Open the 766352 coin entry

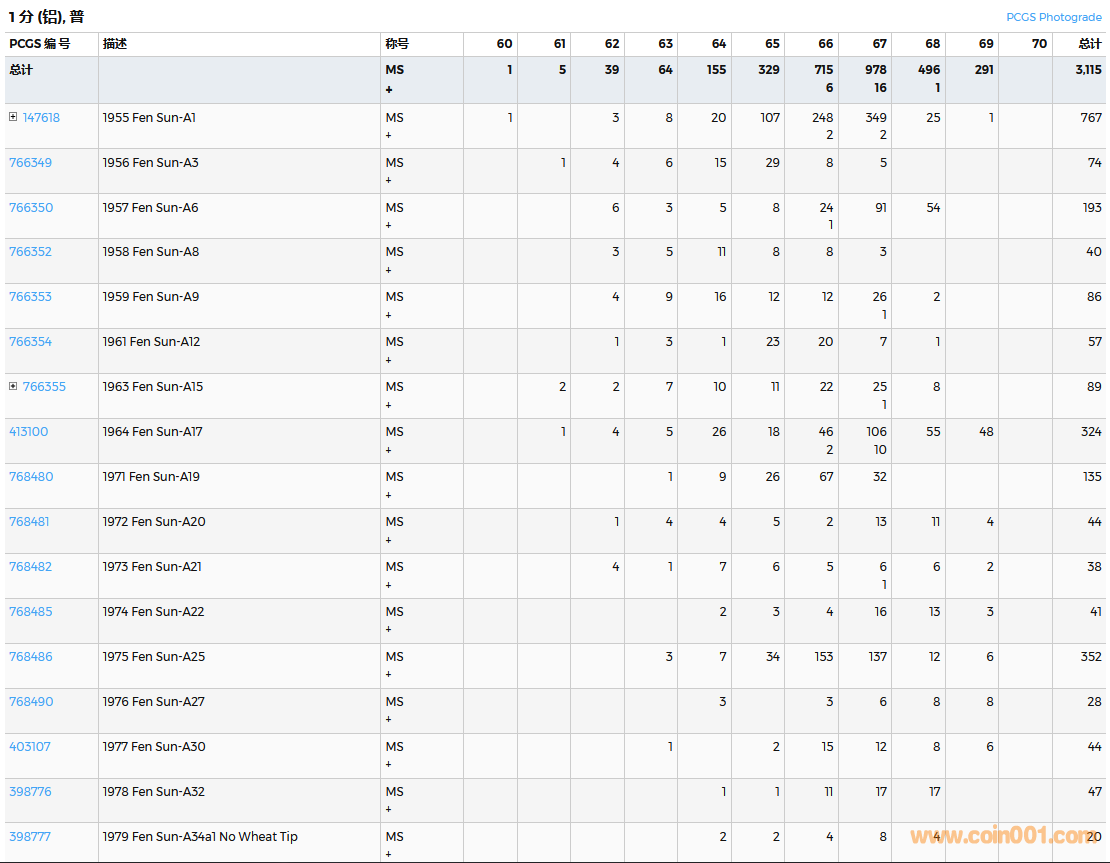[x=30, y=252]
